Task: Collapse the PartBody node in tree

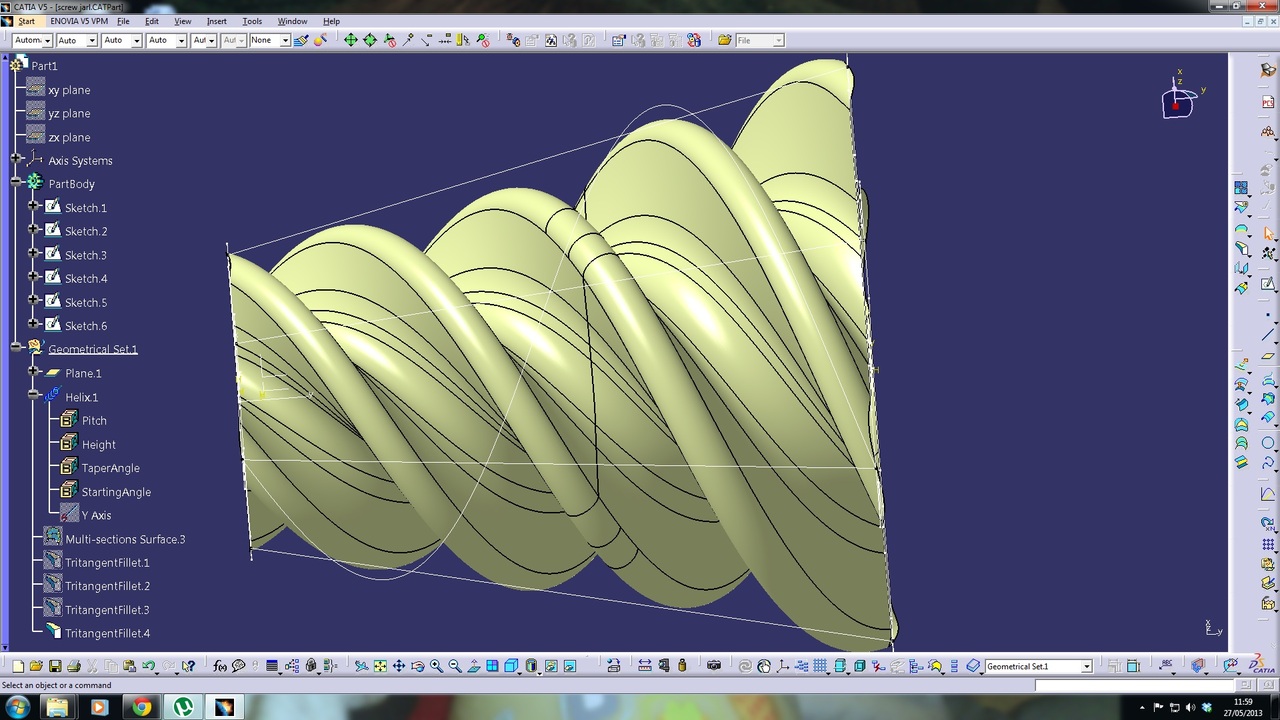Action: pos(16,182)
